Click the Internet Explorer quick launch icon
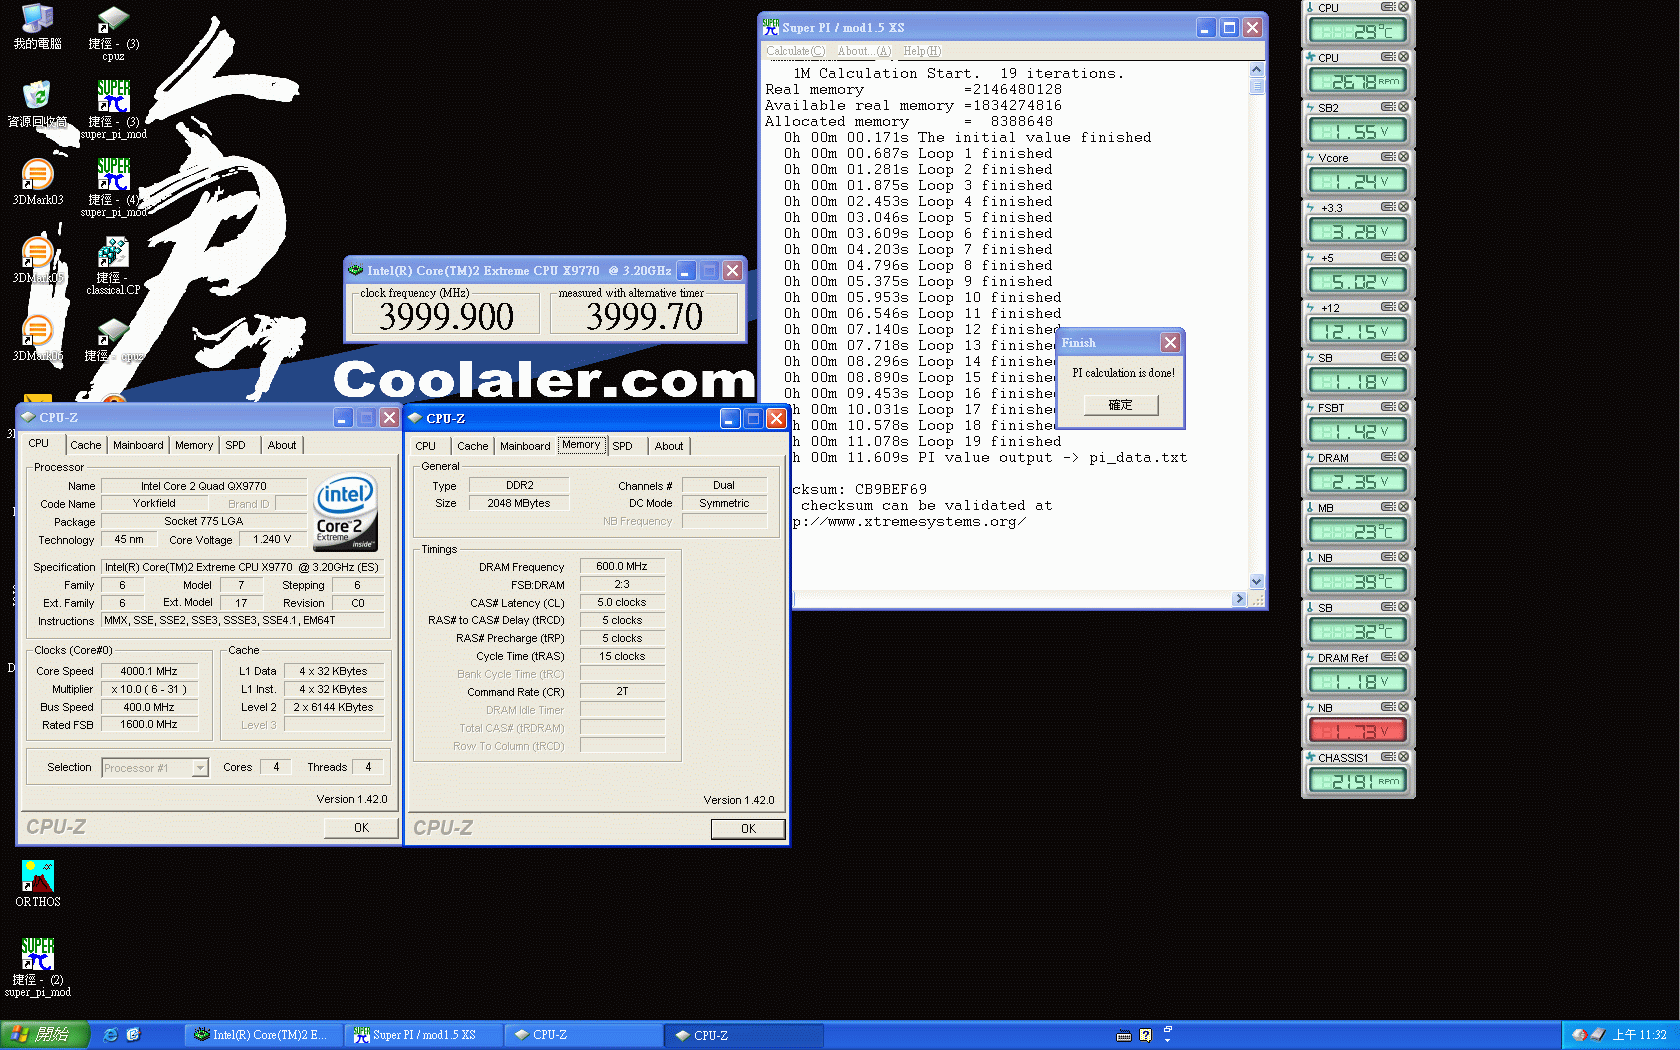This screenshot has height=1050, width=1680. (x=111, y=1035)
